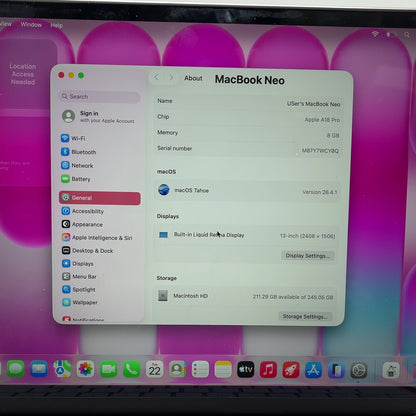Click the forward navigation chevron

[171, 77]
